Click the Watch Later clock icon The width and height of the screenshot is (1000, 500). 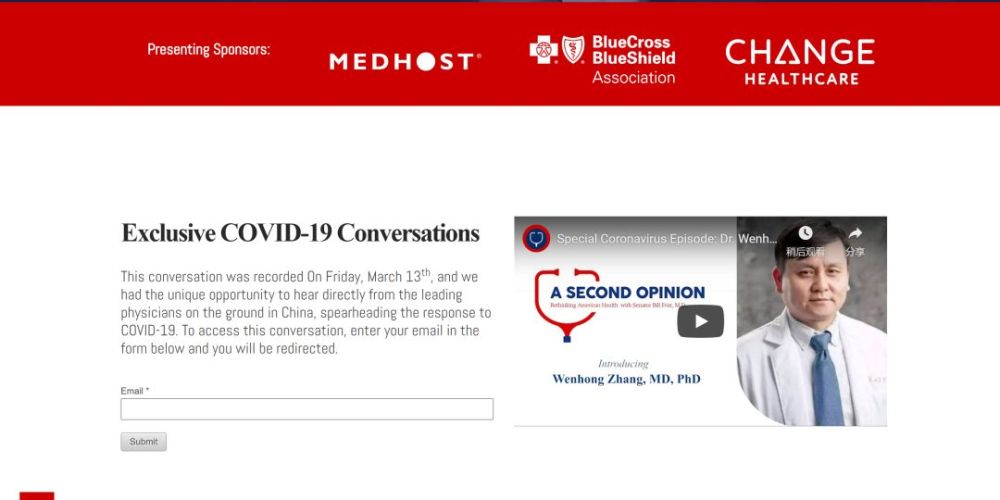tap(805, 233)
